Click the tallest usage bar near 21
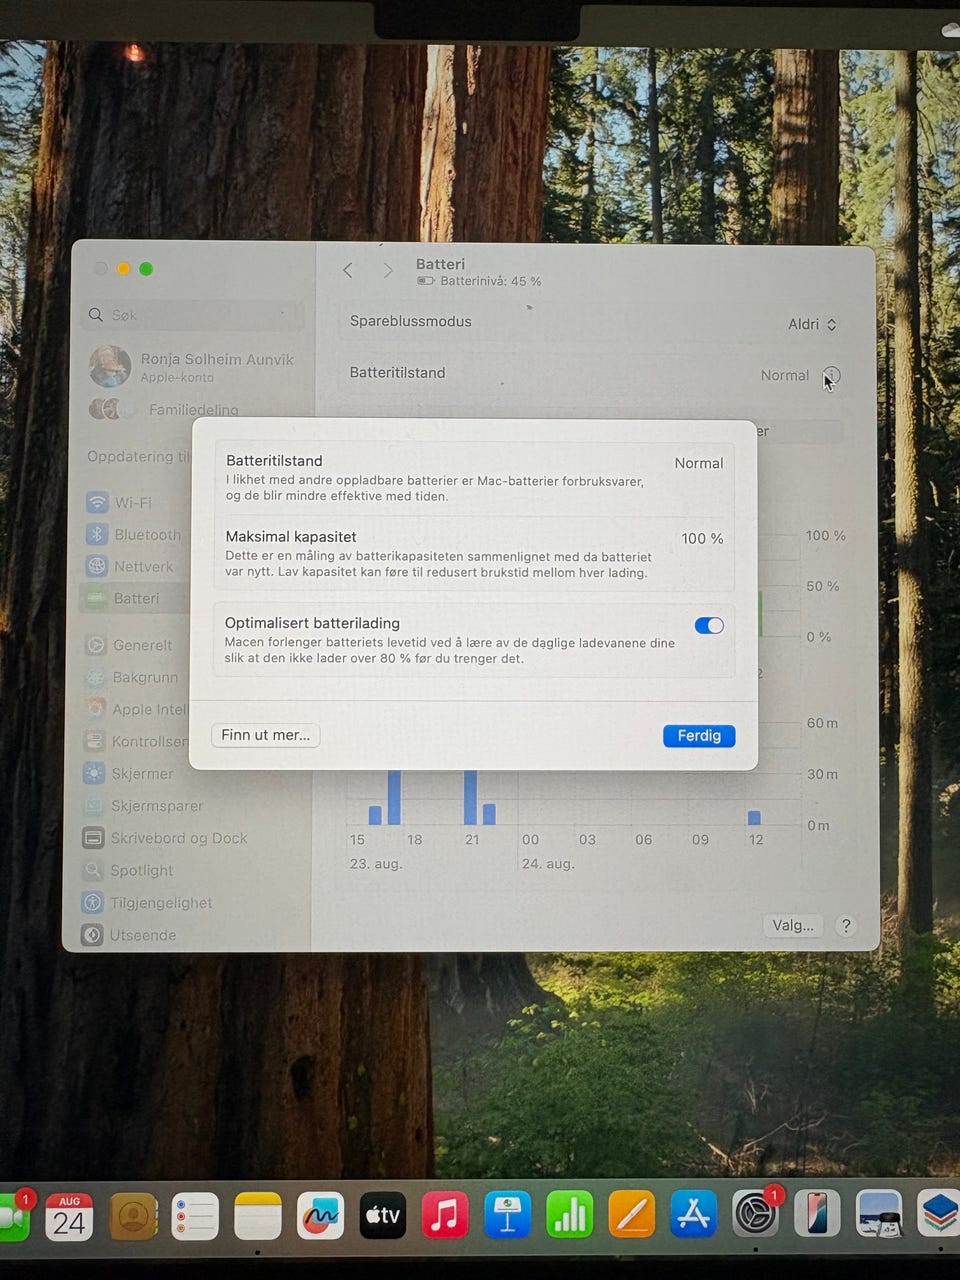This screenshot has height=1280, width=960. coord(470,797)
